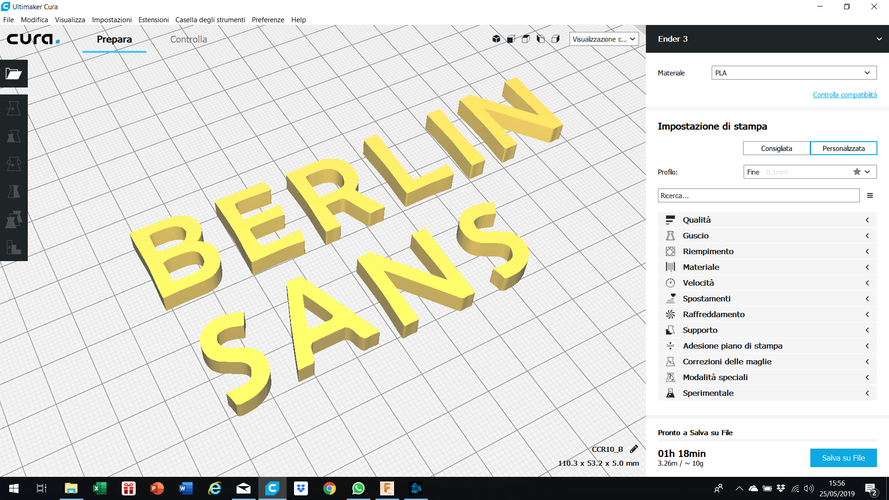Expand the Riempimento settings section

pos(767,251)
